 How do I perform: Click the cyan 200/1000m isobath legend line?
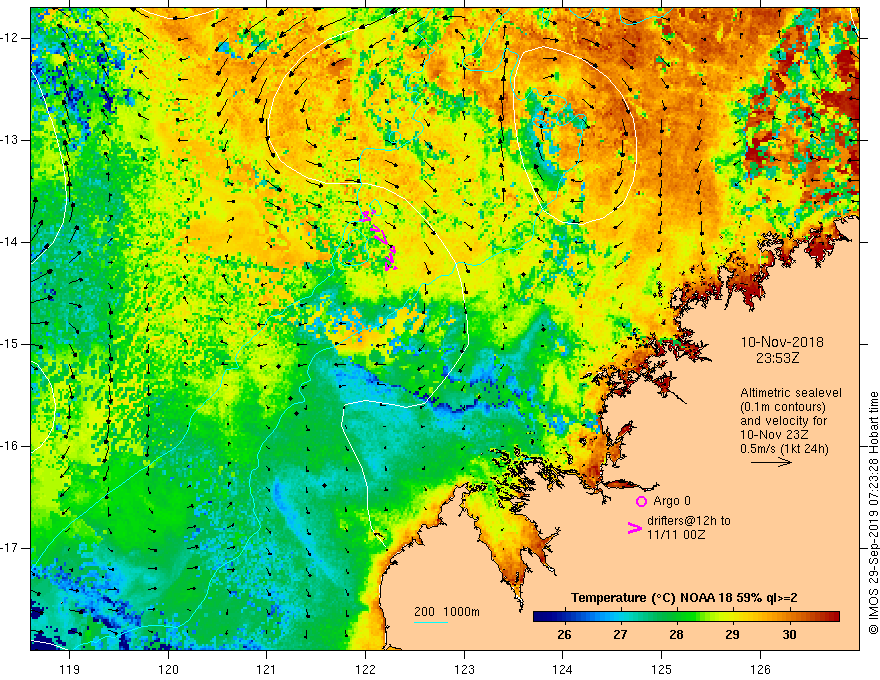point(431,622)
